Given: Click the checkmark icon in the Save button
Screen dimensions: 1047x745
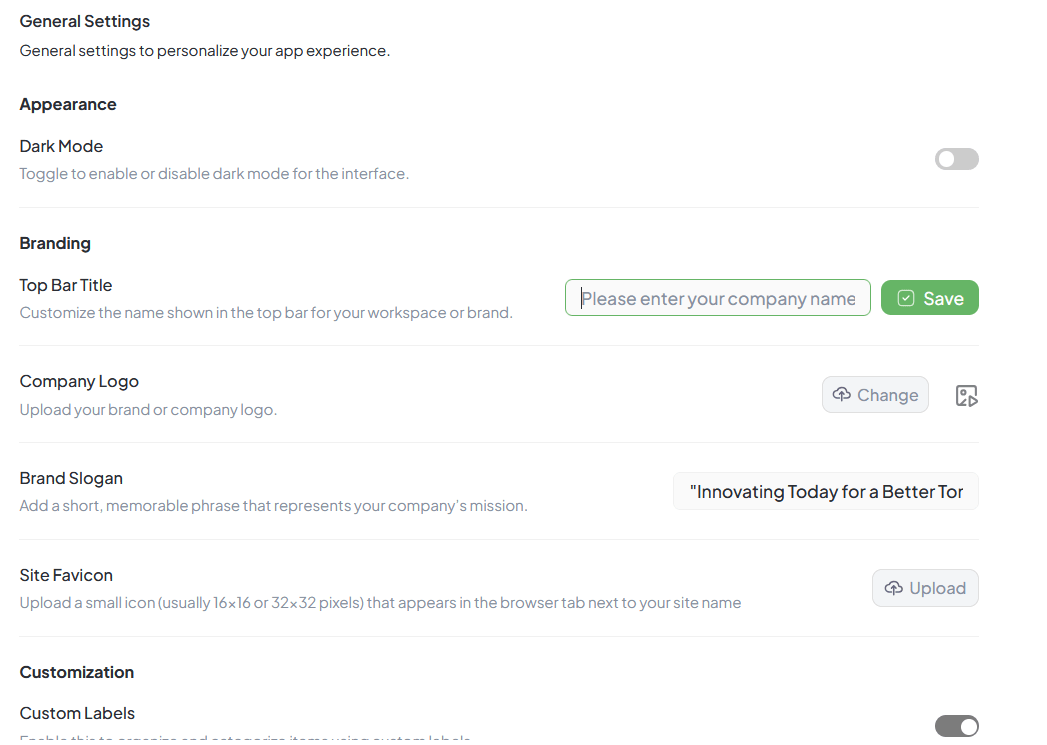Looking at the screenshot, I should 906,298.
